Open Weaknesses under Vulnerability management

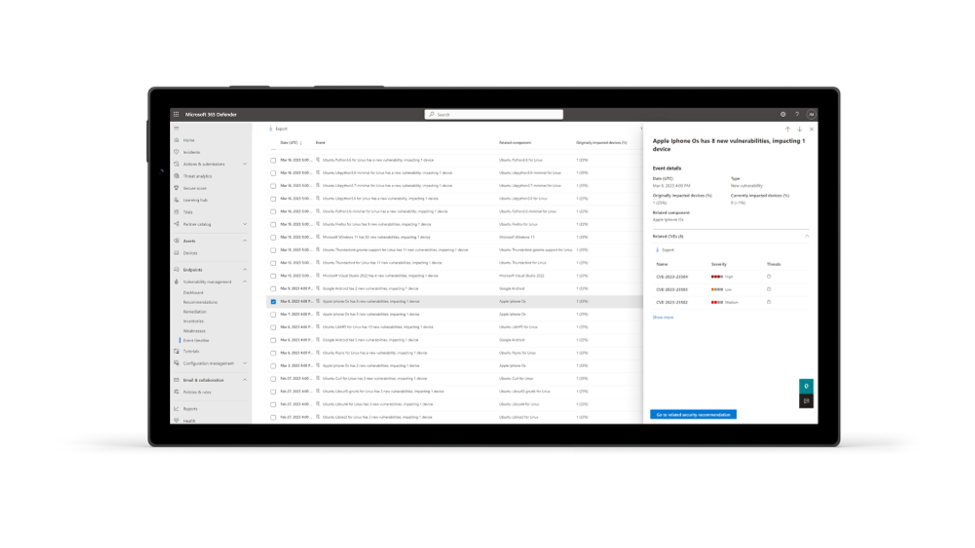pyautogui.click(x=194, y=332)
